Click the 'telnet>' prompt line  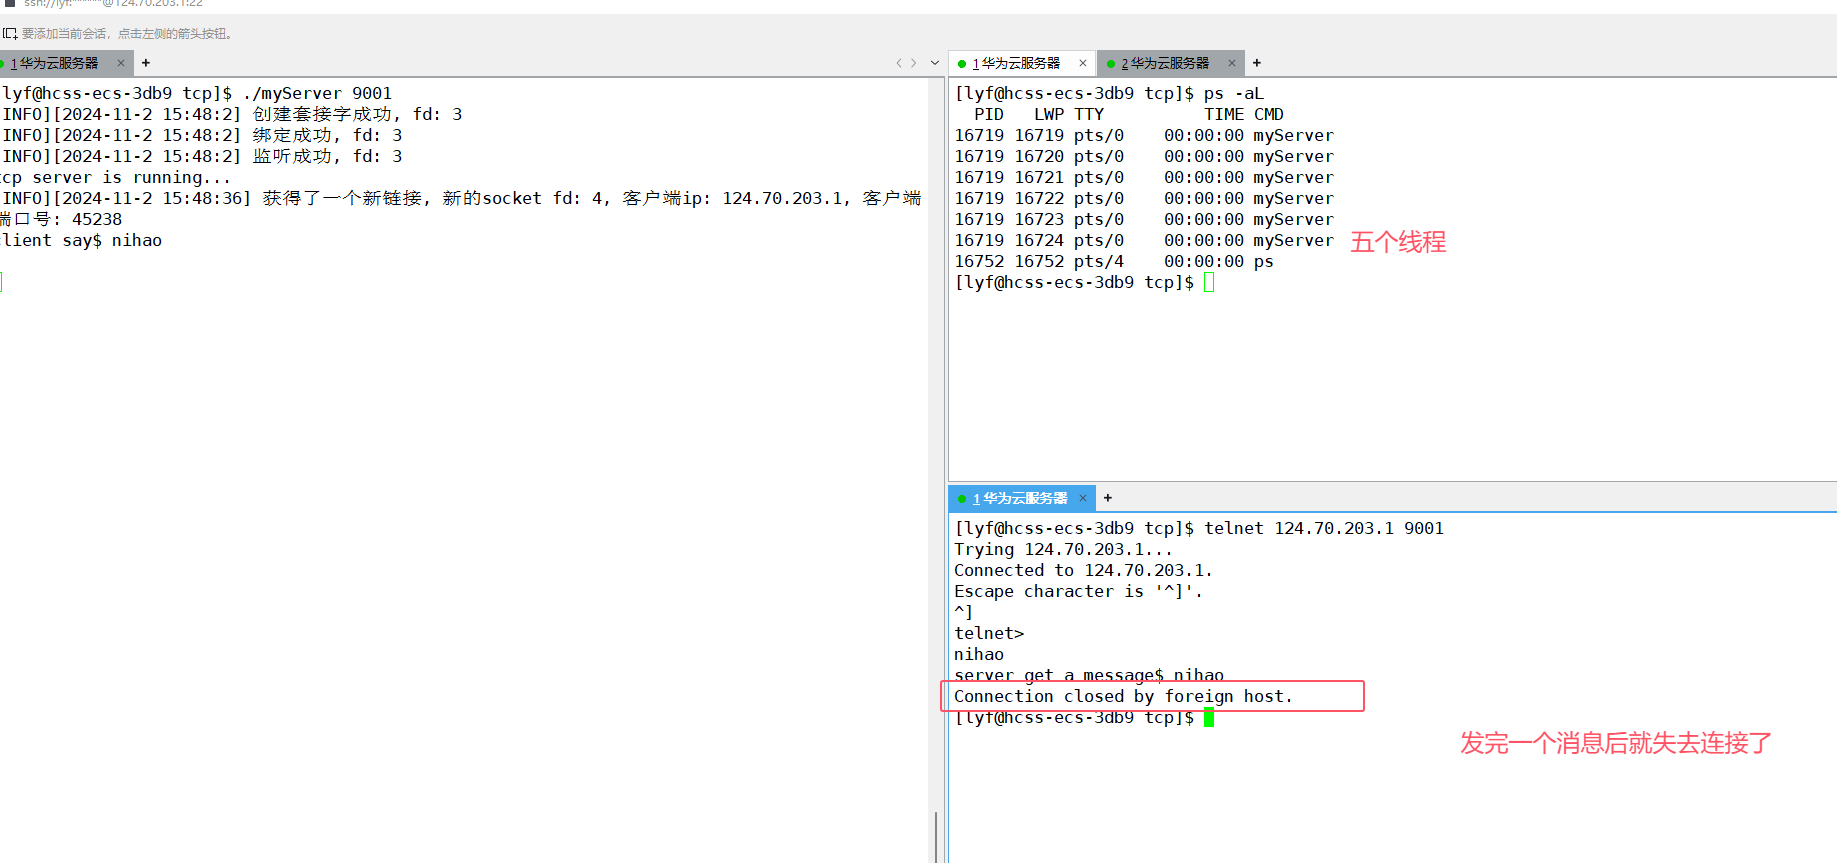pyautogui.click(x=989, y=633)
